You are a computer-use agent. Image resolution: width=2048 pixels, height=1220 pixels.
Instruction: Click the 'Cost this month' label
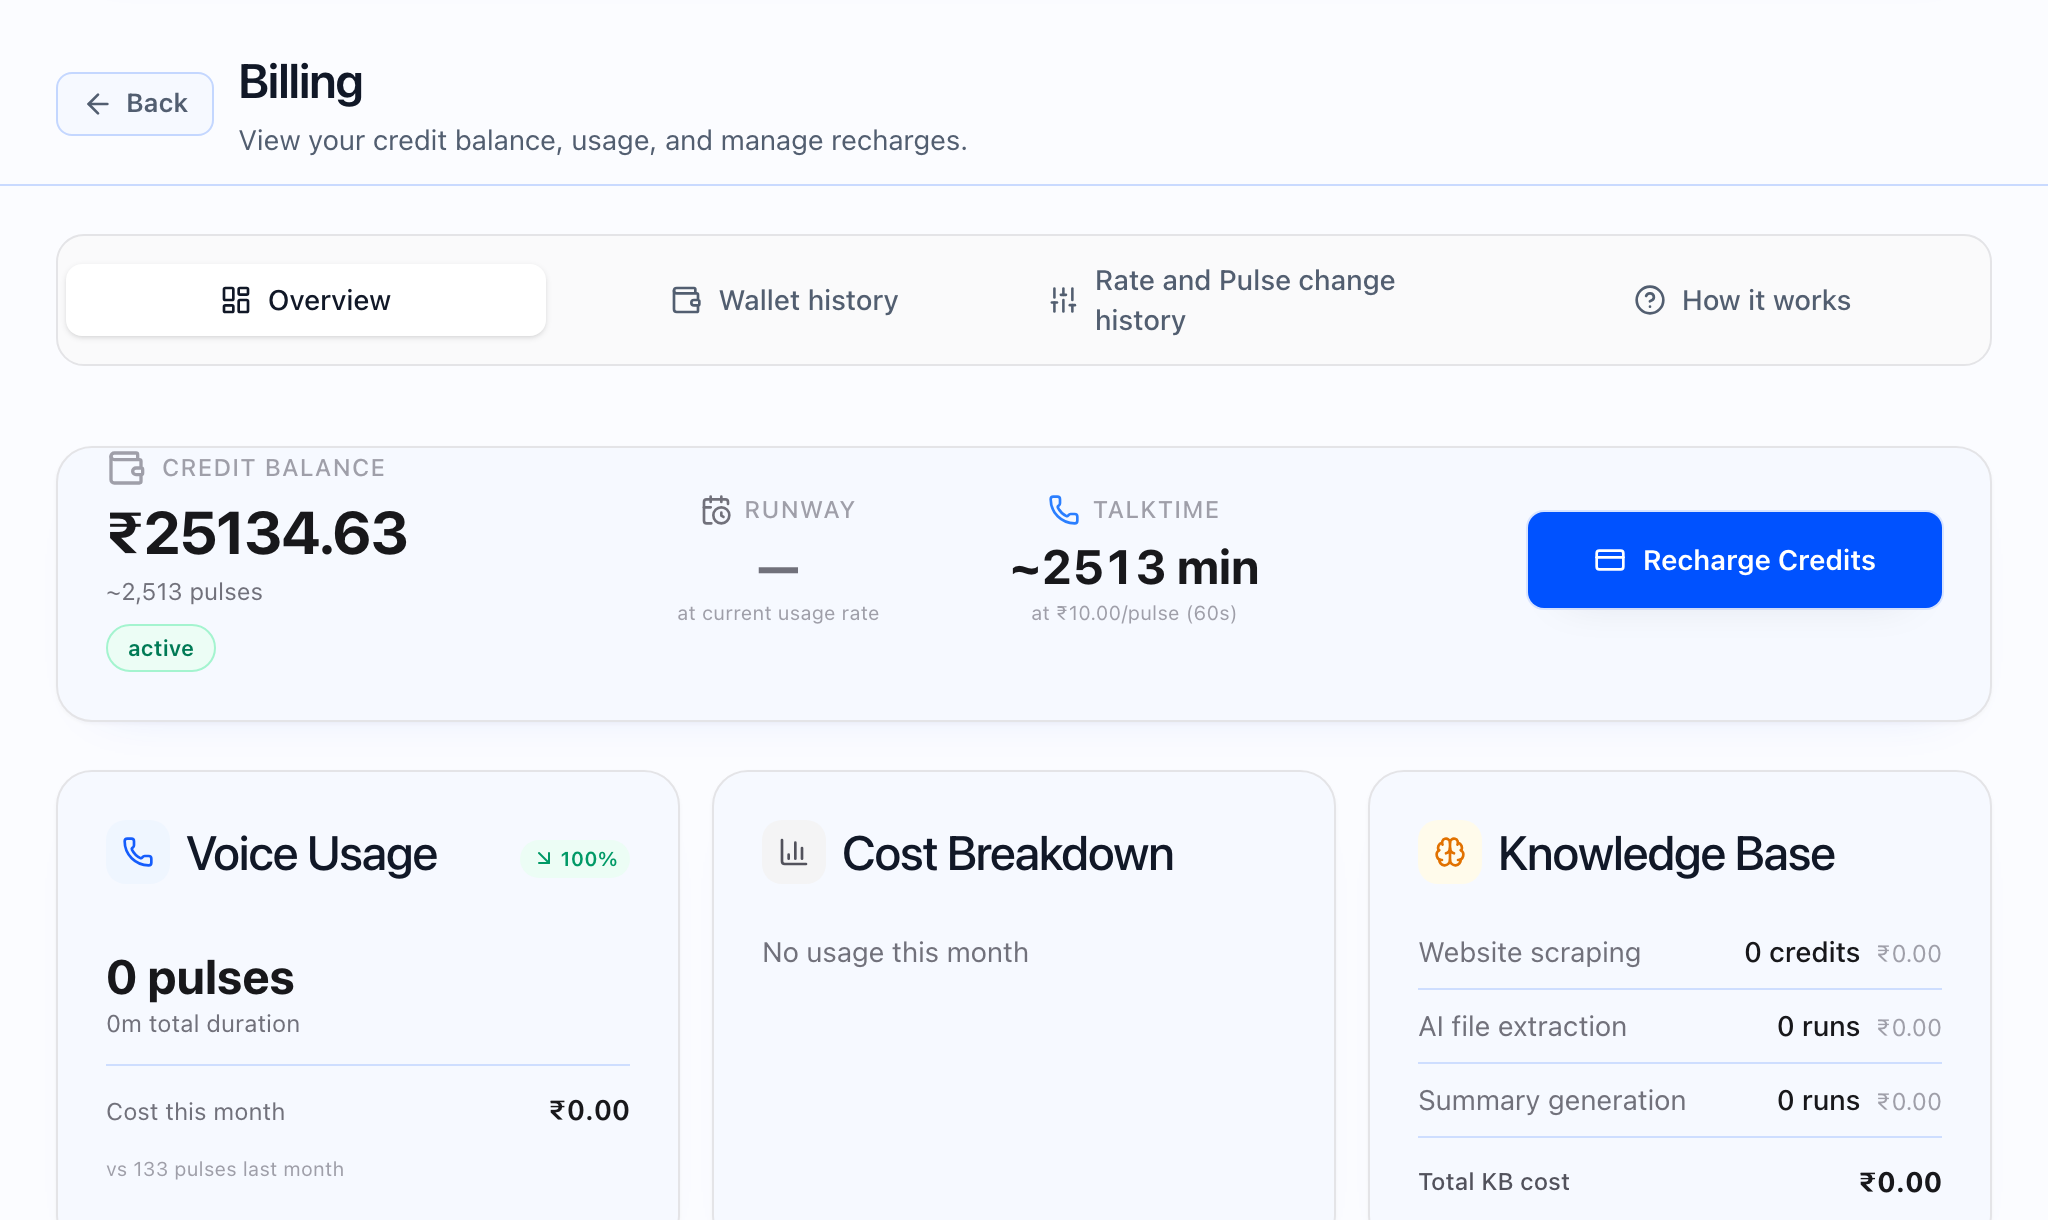(196, 1112)
